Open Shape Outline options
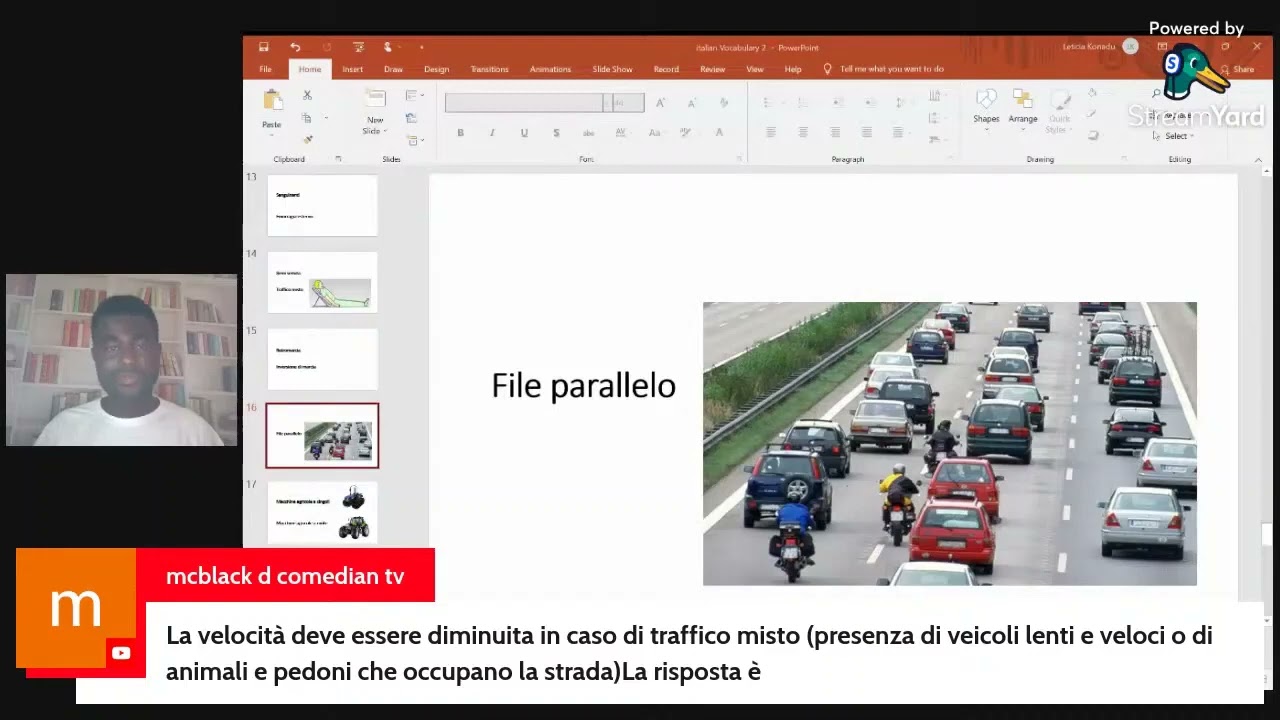The height and width of the screenshot is (720, 1280). point(1092,114)
